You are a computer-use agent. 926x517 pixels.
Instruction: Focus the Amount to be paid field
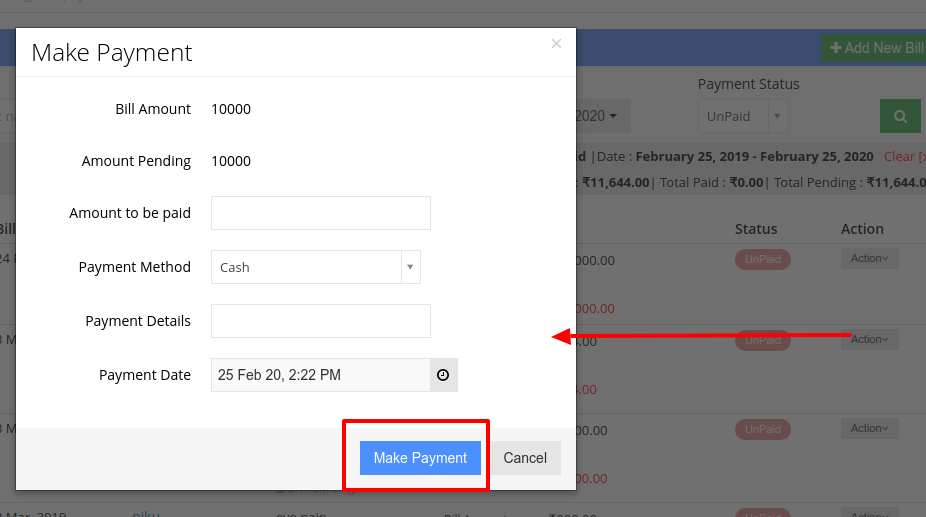click(321, 213)
